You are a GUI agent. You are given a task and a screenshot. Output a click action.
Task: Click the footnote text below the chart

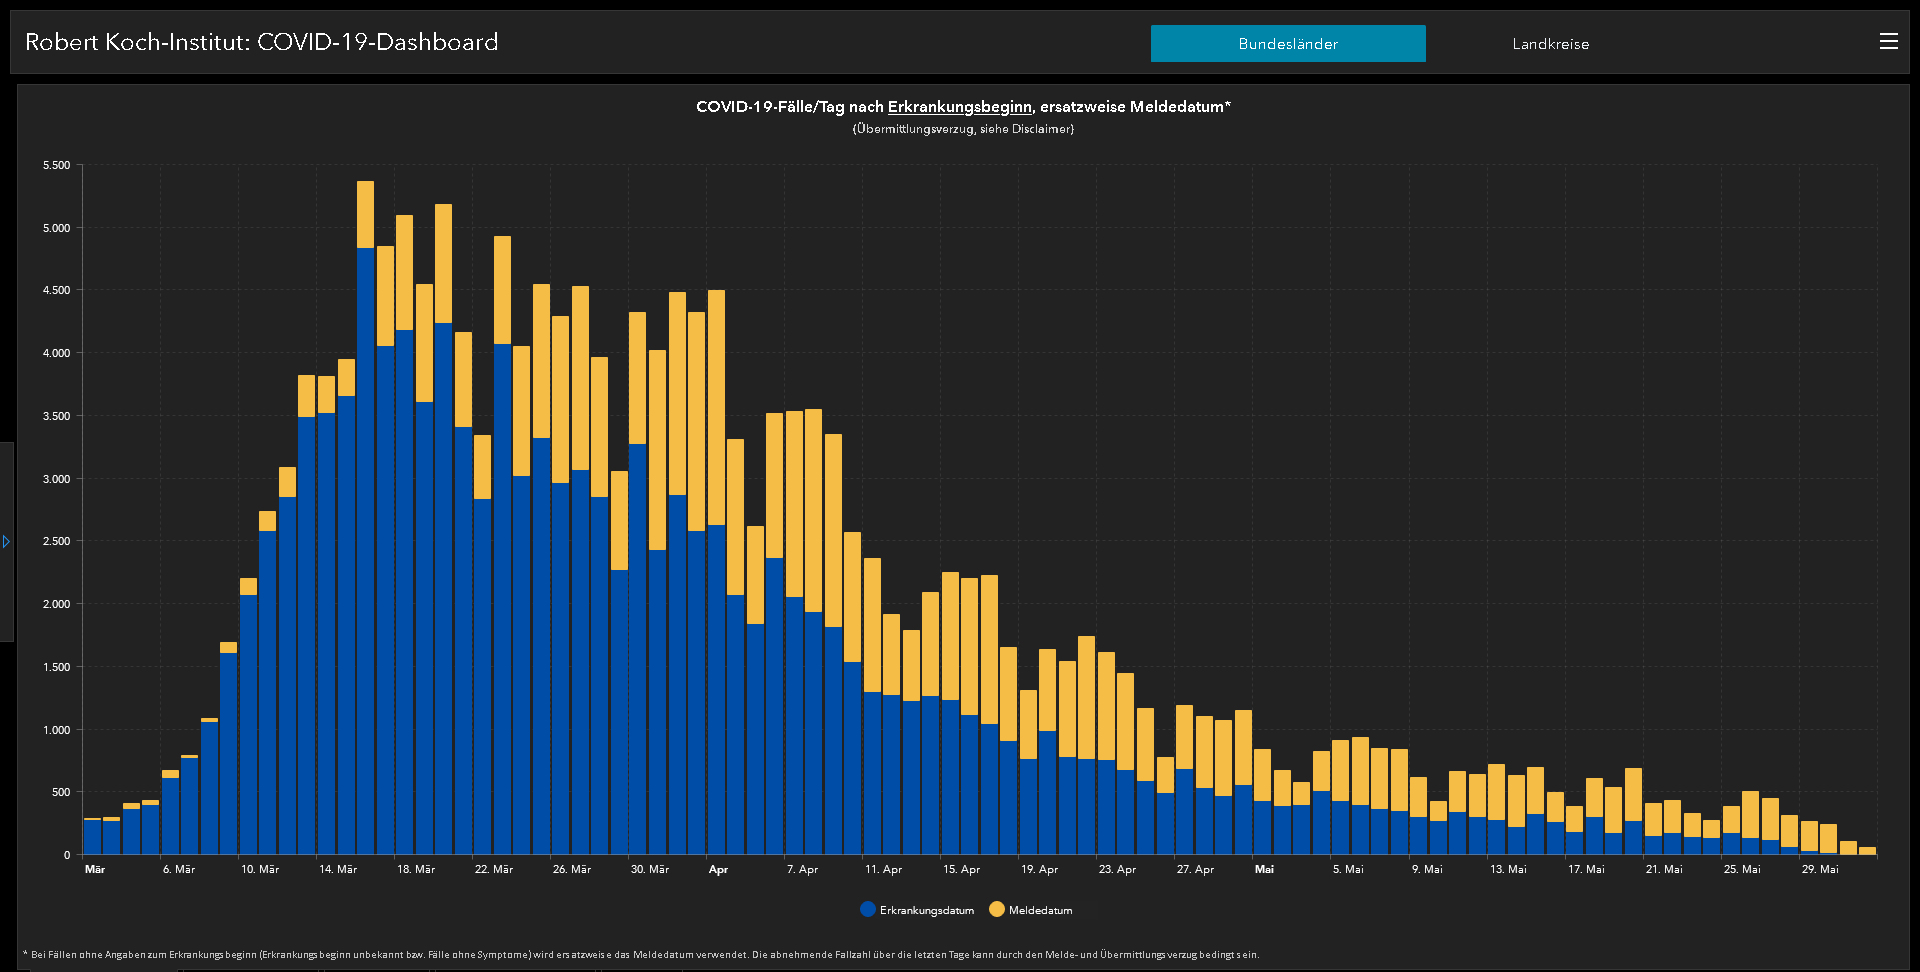coord(640,954)
